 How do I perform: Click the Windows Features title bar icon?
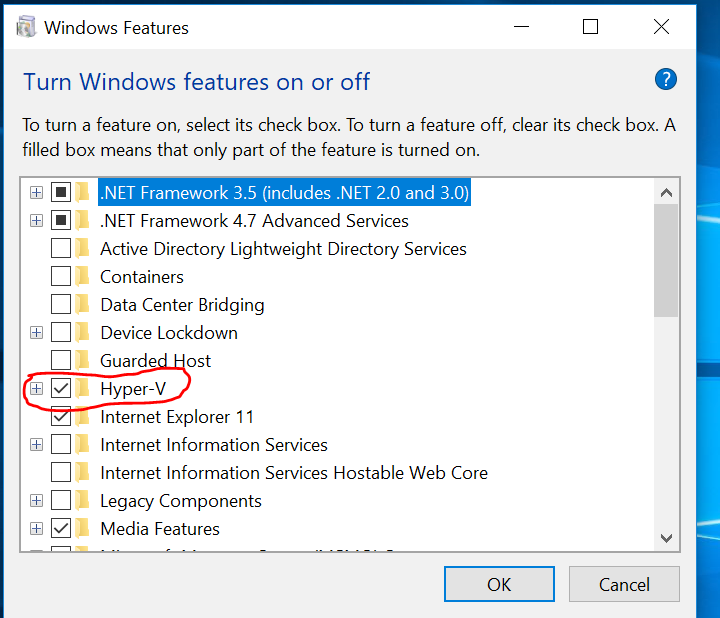point(26,27)
